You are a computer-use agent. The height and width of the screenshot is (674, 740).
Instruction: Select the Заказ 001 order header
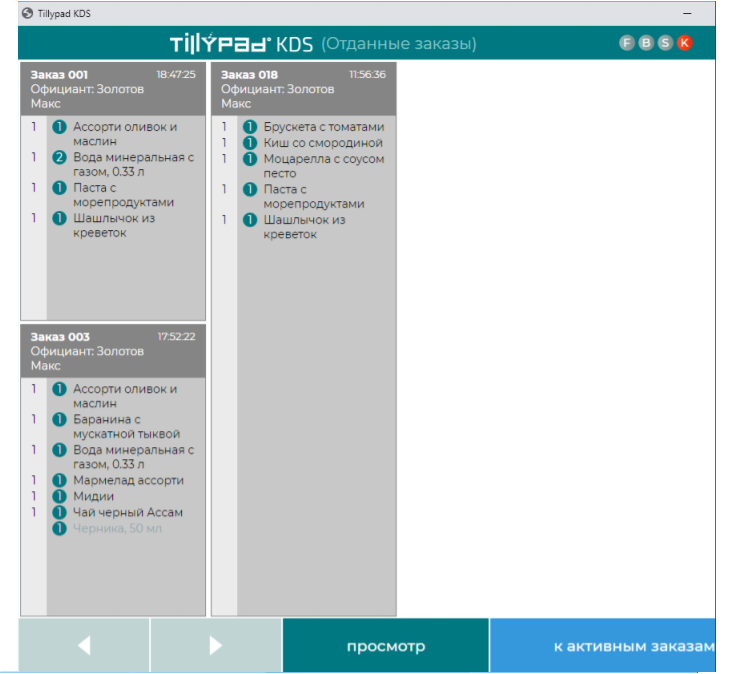click(x=113, y=89)
